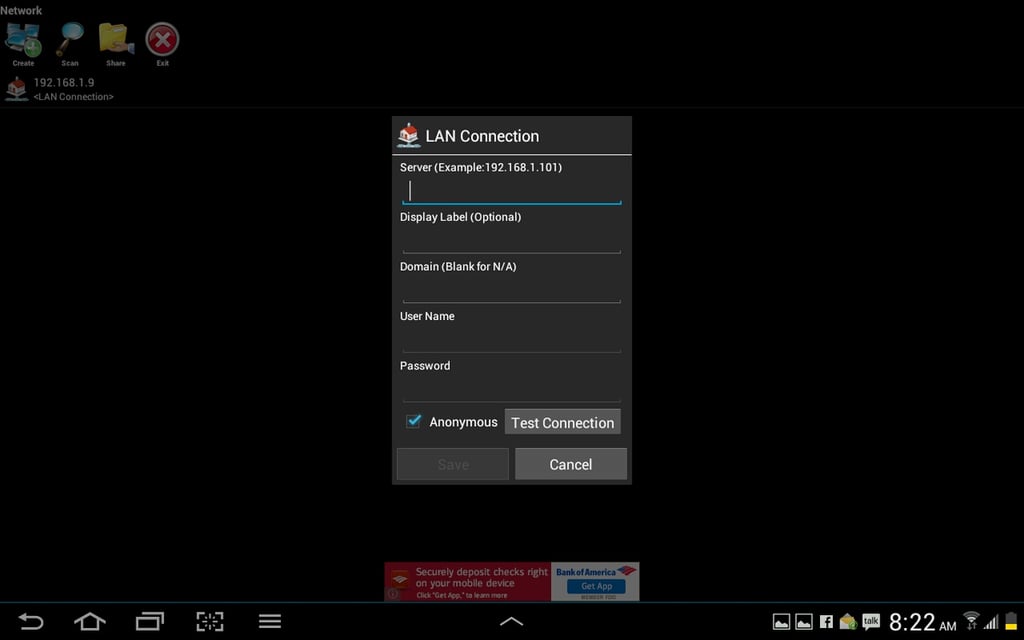Focus the Display Label field
Screen dimensions: 1024x640
tap(511, 240)
